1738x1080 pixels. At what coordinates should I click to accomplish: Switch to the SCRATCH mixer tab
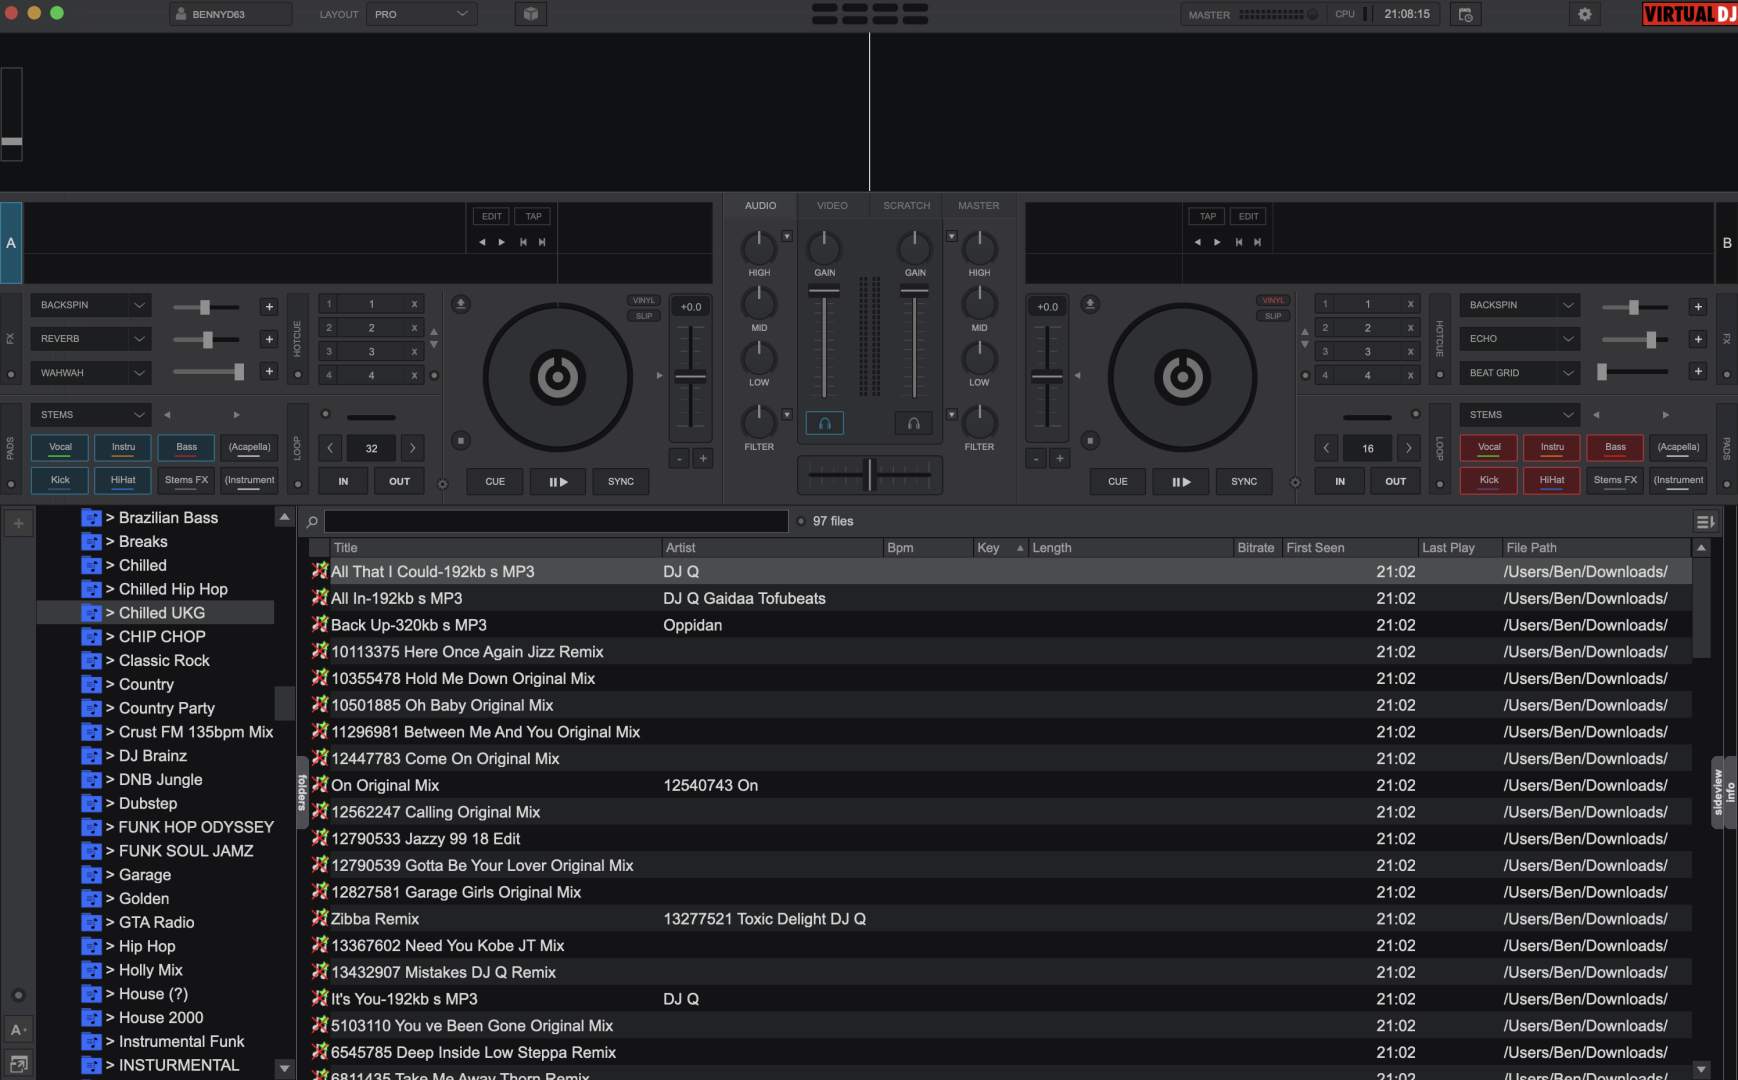[x=906, y=205]
